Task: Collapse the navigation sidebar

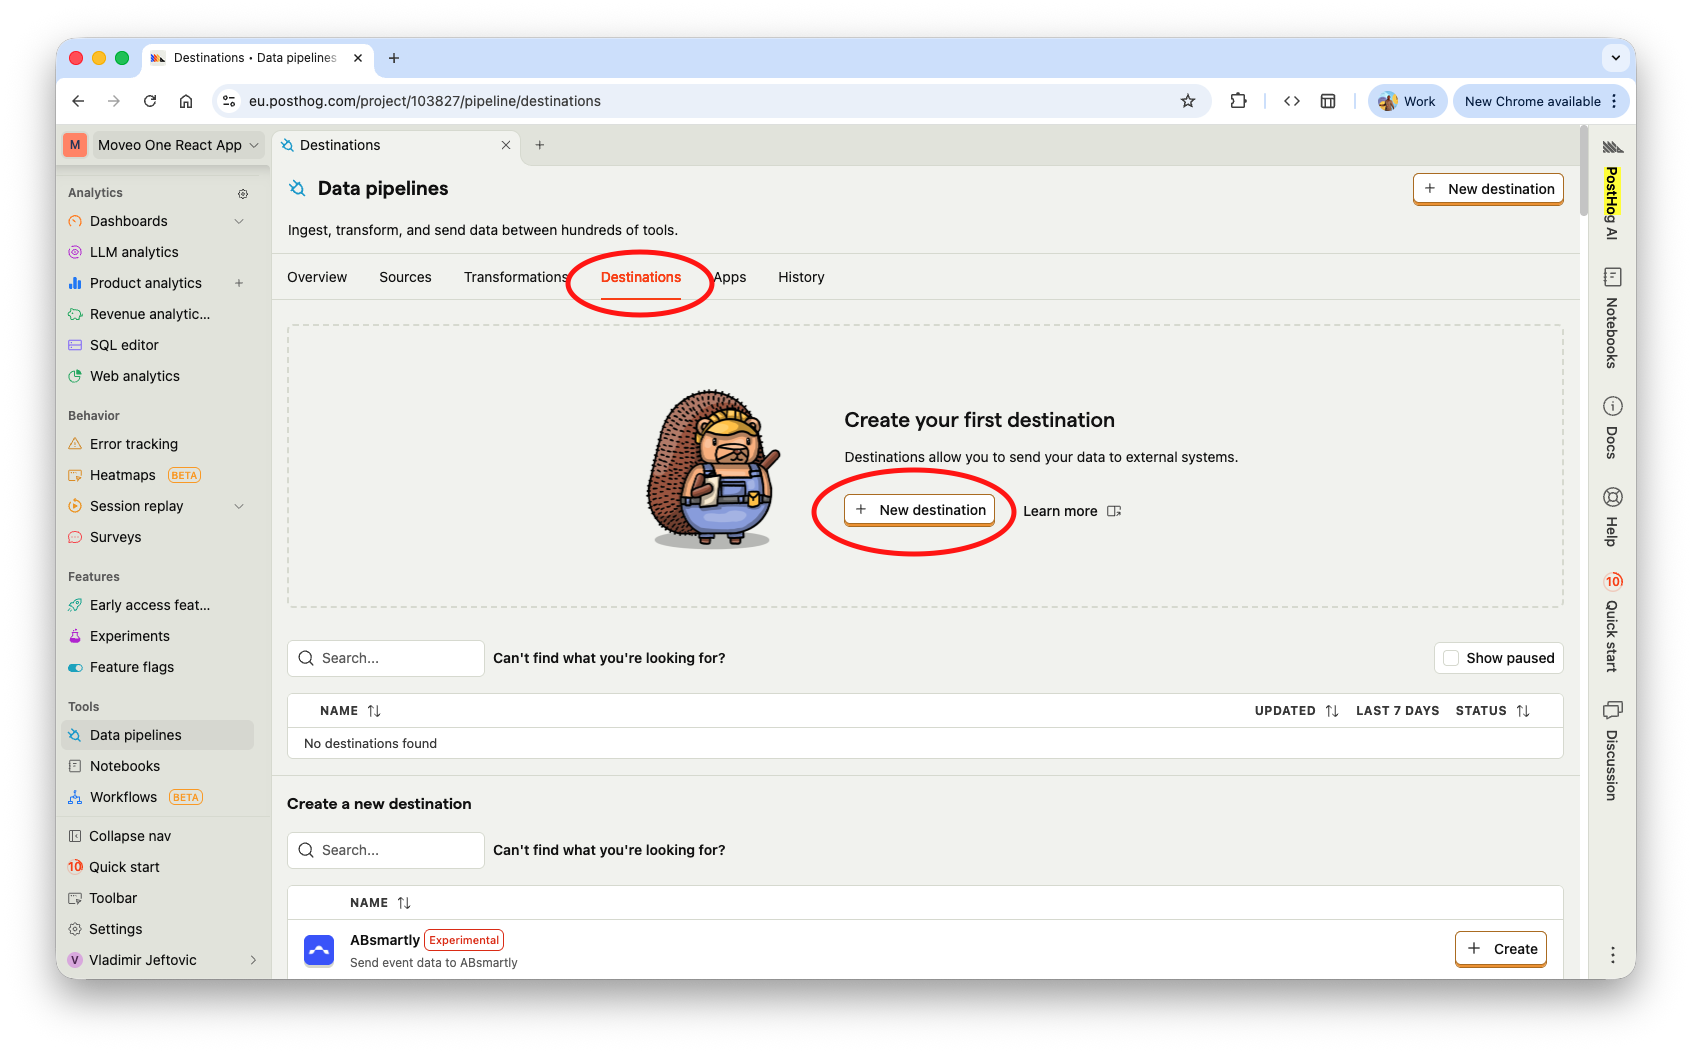Action: click(x=129, y=836)
